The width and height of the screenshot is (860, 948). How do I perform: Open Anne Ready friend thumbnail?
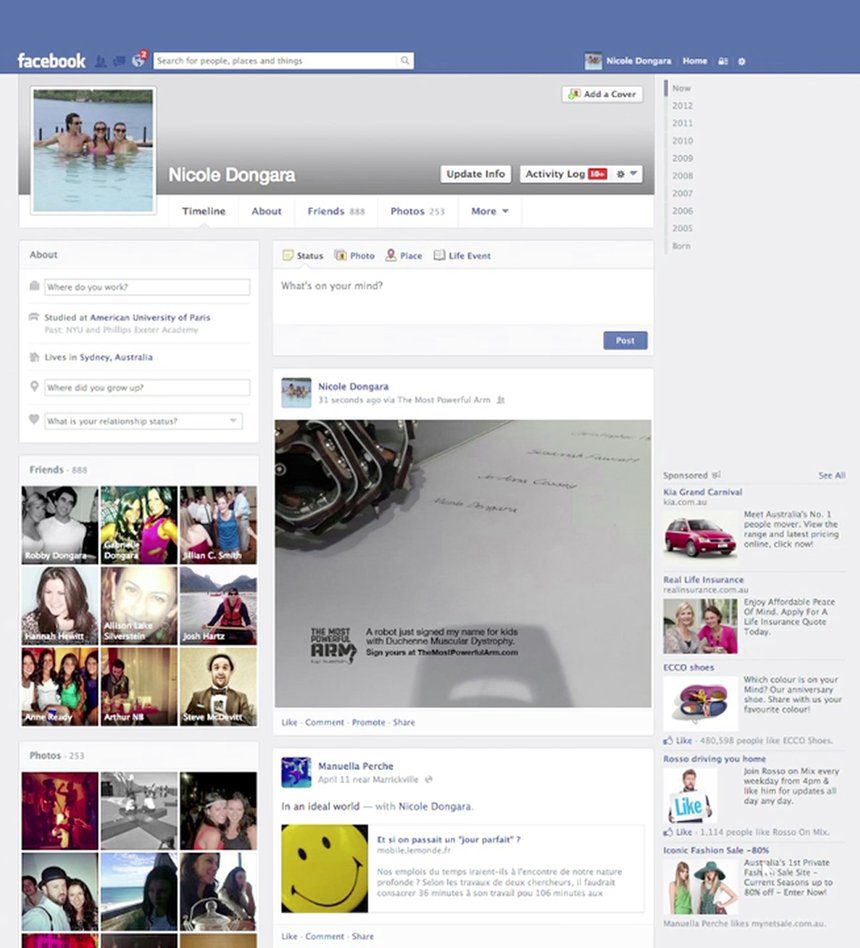(x=60, y=686)
